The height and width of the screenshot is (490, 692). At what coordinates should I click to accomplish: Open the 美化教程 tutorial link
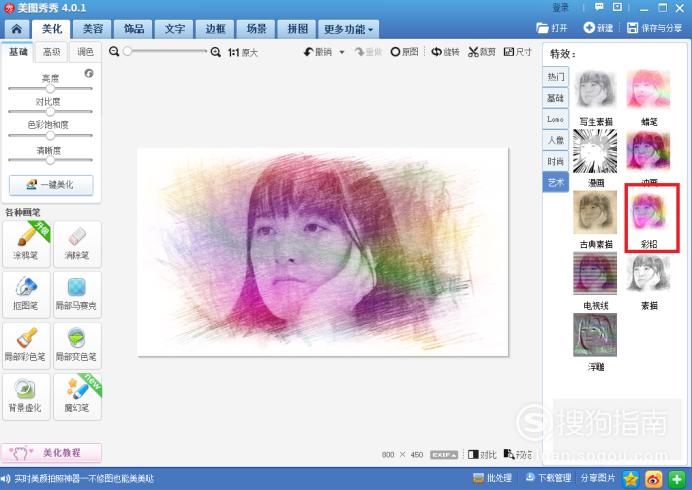51,453
